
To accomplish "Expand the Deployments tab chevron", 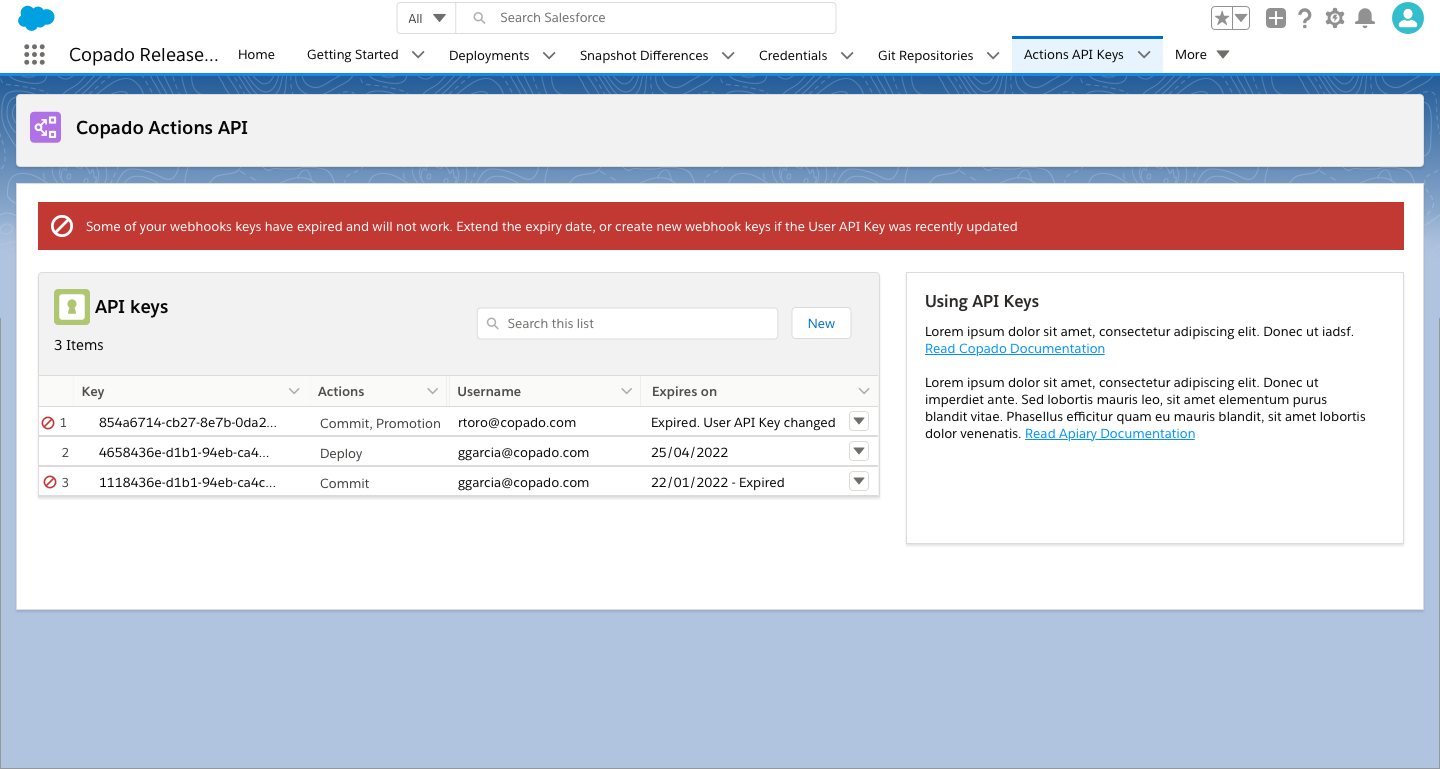I will coord(549,56).
